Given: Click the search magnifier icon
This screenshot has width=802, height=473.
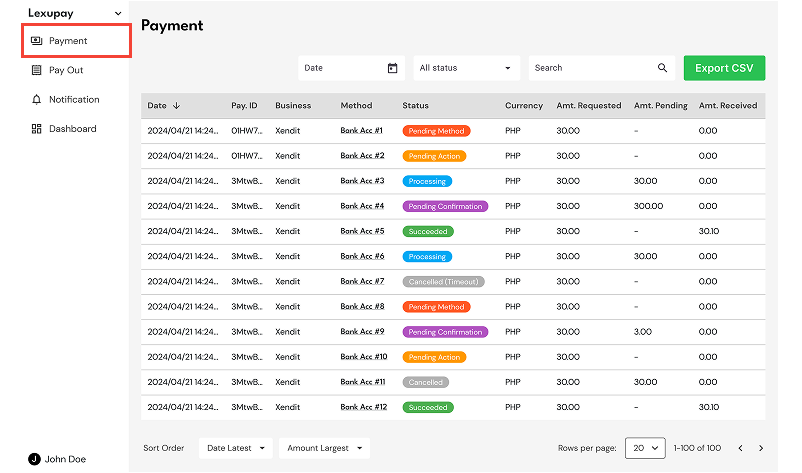Looking at the screenshot, I should (x=662, y=67).
